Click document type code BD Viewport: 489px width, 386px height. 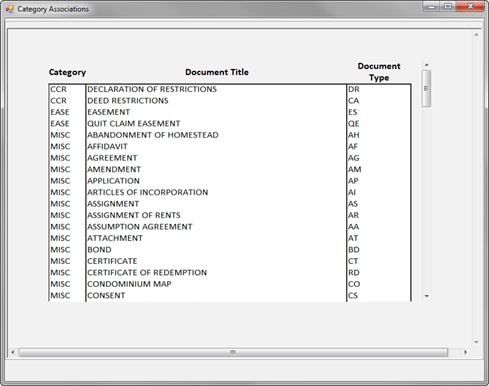coord(354,250)
